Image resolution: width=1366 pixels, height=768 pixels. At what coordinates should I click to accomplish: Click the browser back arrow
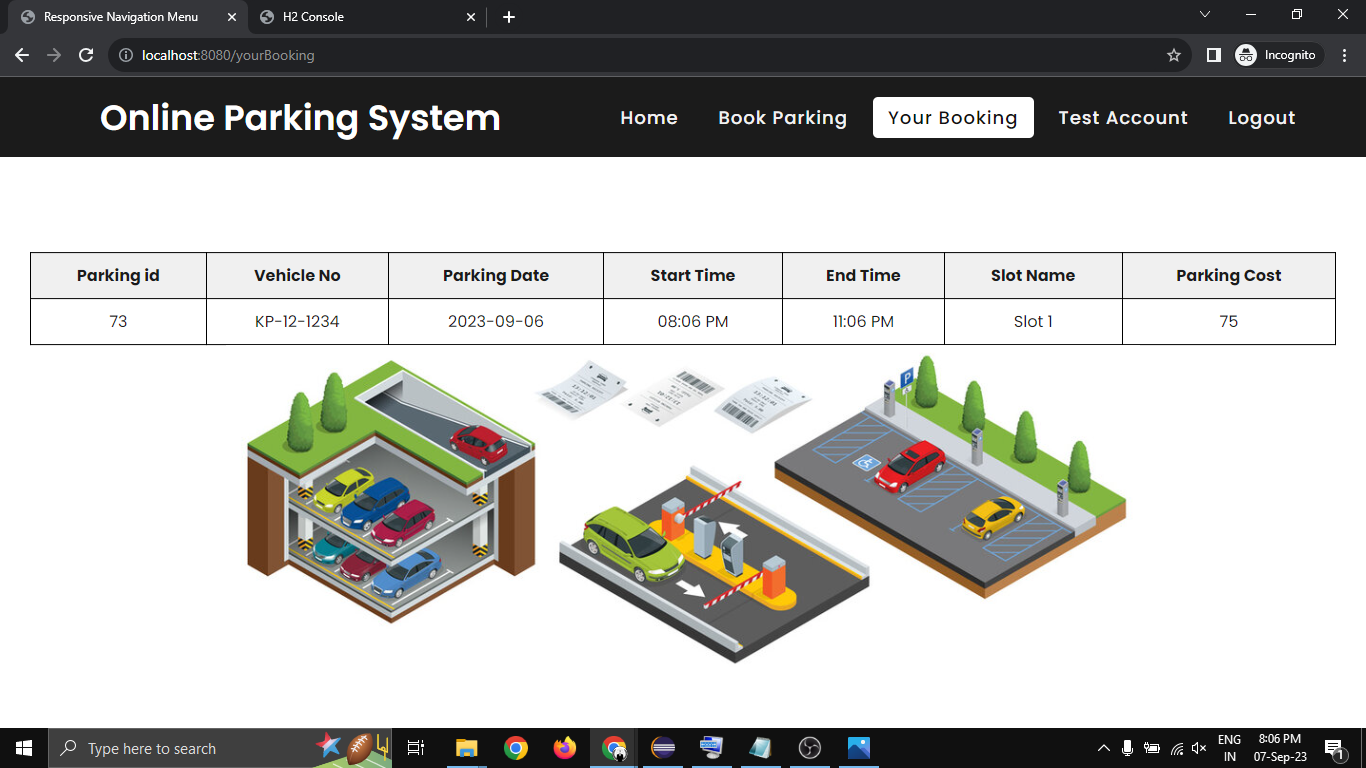coord(22,55)
